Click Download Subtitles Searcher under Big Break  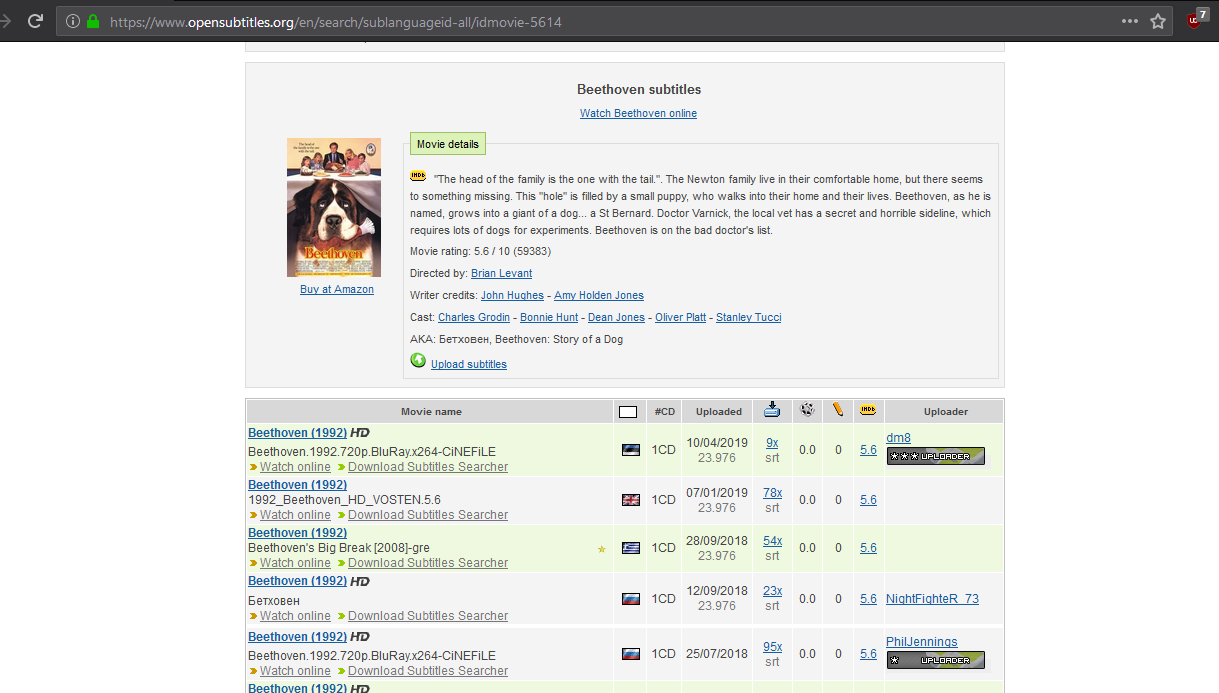[x=428, y=563]
